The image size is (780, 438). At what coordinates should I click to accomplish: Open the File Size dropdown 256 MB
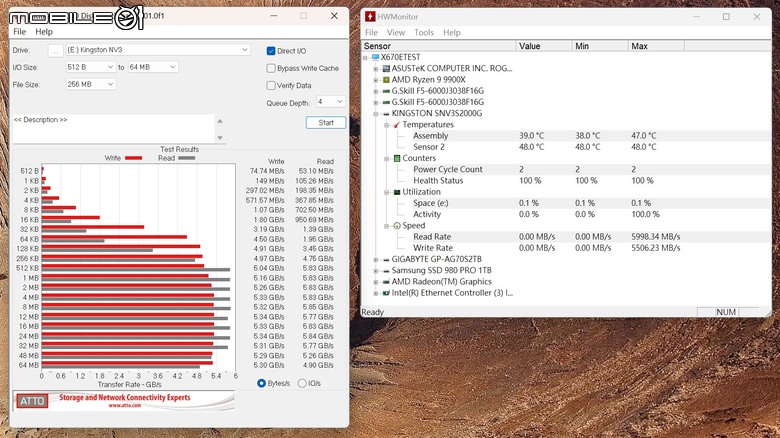91,84
